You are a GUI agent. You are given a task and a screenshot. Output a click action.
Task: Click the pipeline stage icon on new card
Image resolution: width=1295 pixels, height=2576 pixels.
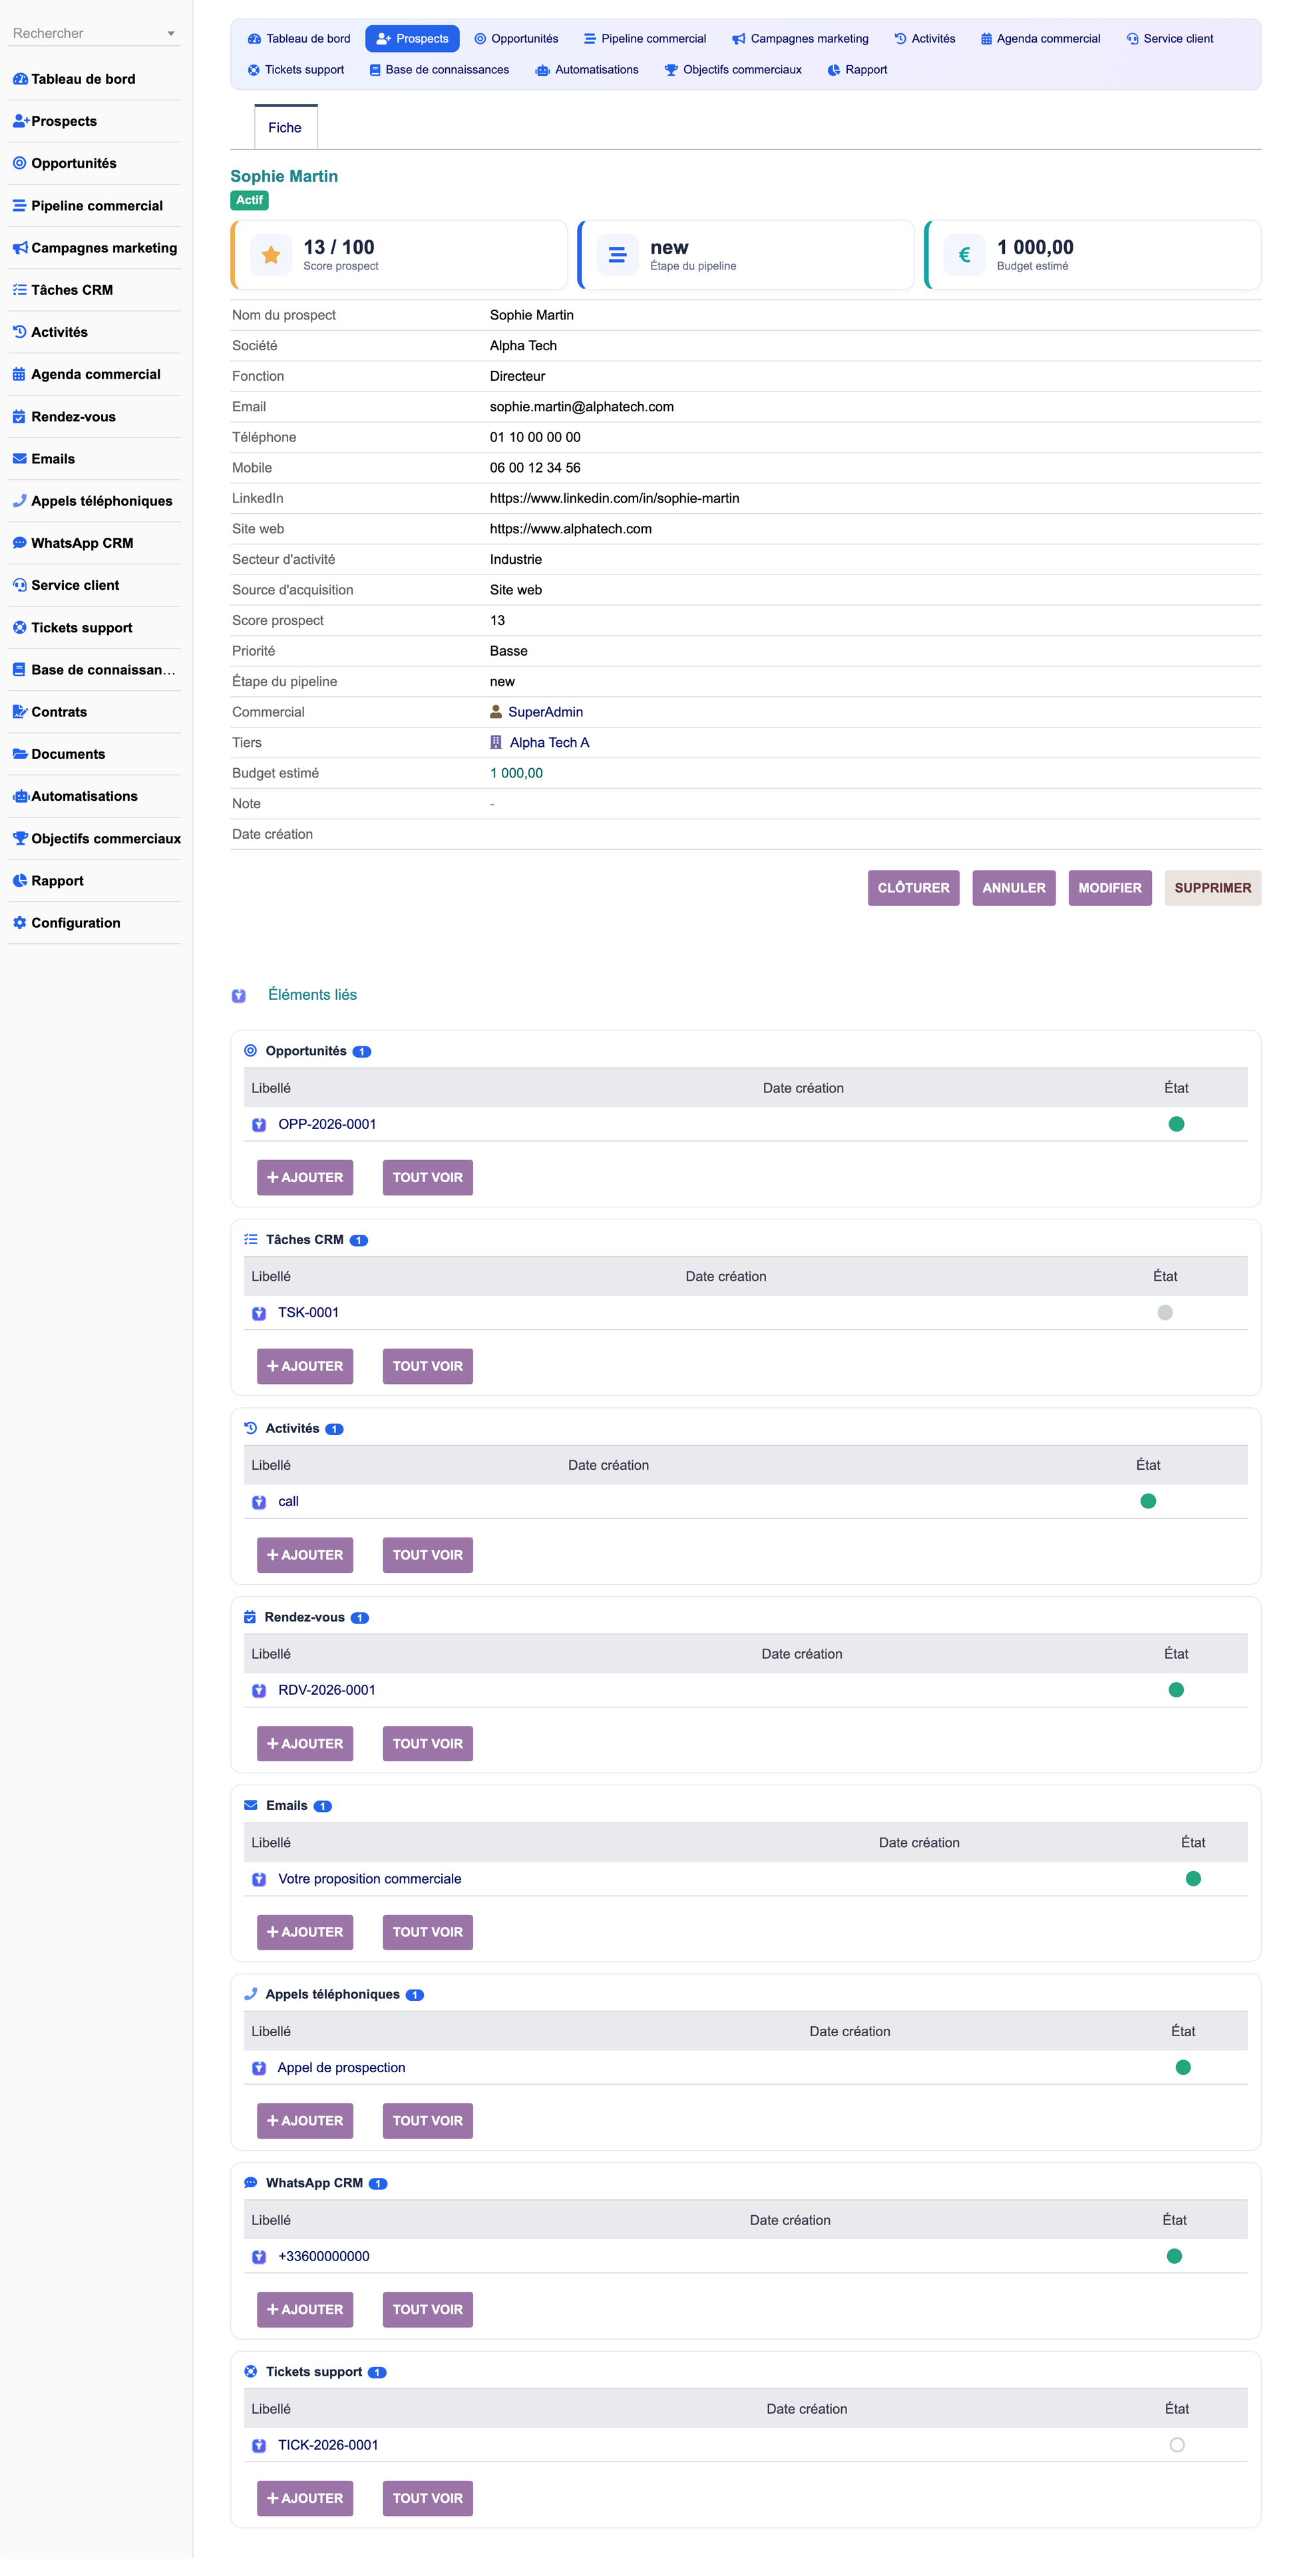[618, 255]
